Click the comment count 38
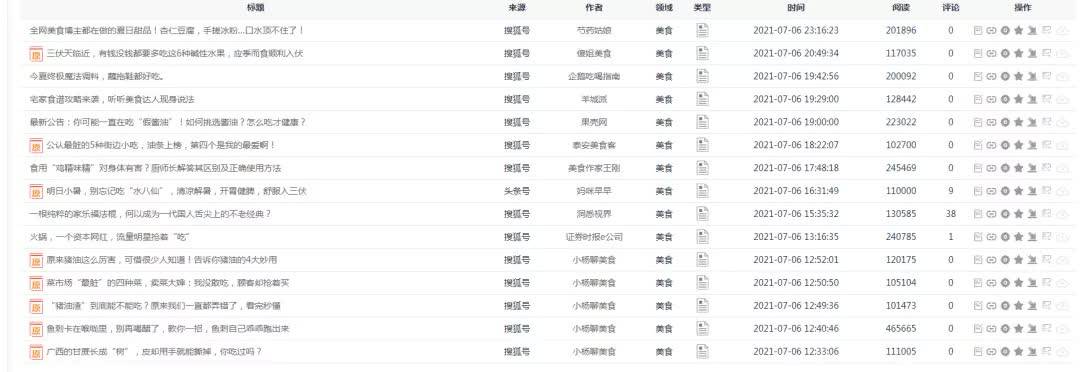The width and height of the screenshot is (1080, 372). coord(951,214)
